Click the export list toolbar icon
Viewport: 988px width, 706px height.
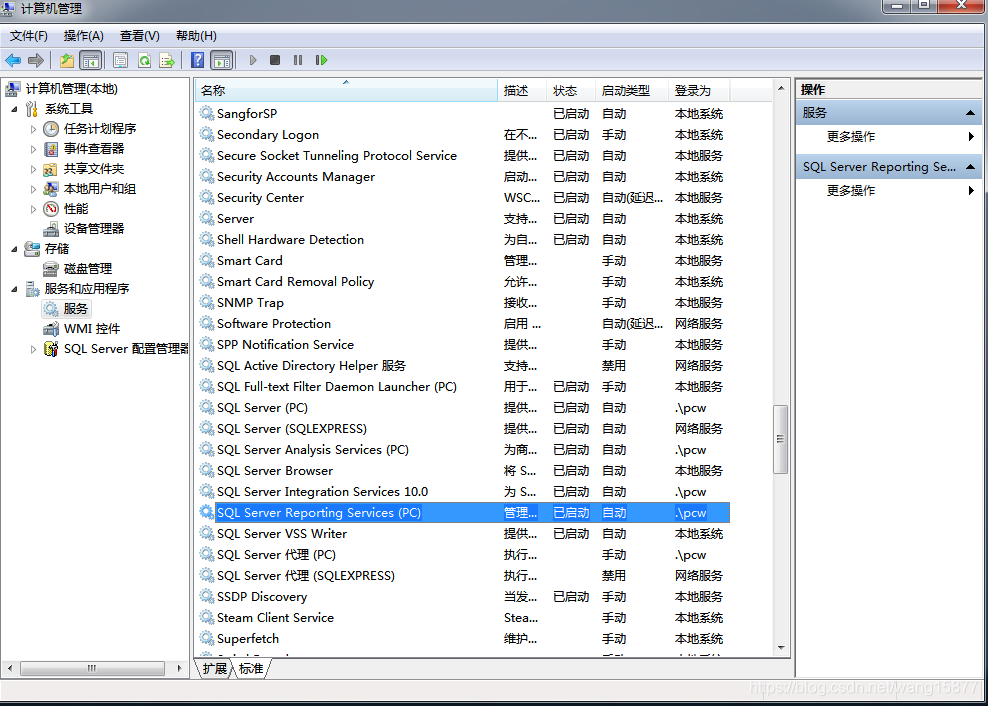[167, 61]
